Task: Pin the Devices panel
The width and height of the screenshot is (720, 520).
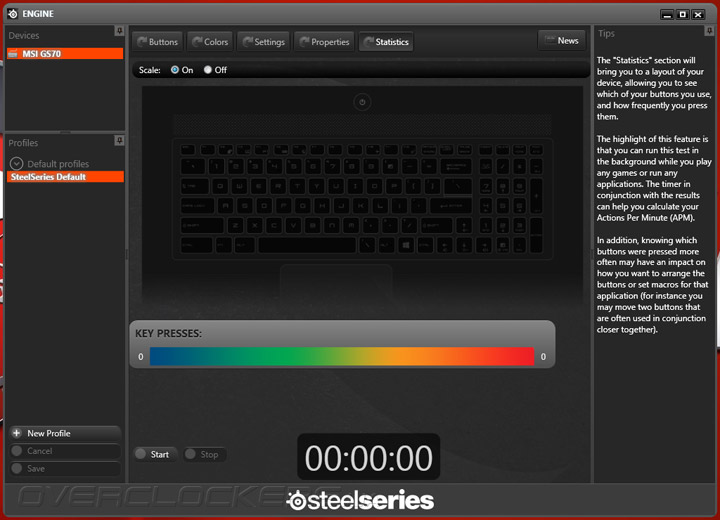Action: pyautogui.click(x=119, y=31)
